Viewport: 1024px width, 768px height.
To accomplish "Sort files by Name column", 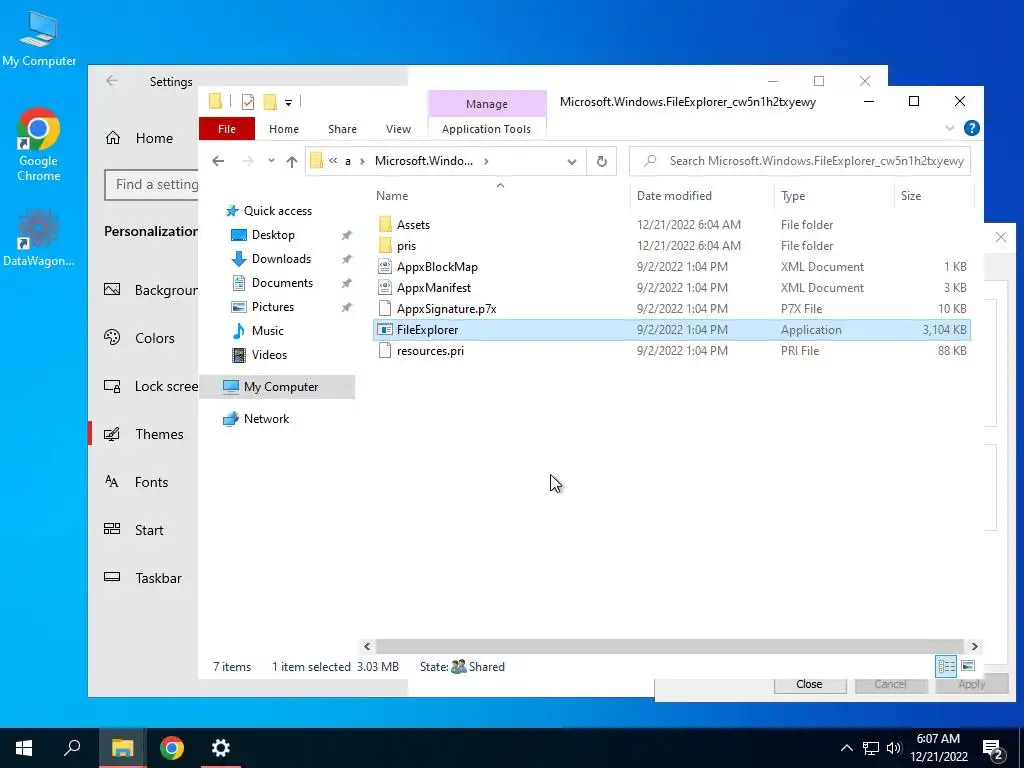I will pyautogui.click(x=392, y=195).
